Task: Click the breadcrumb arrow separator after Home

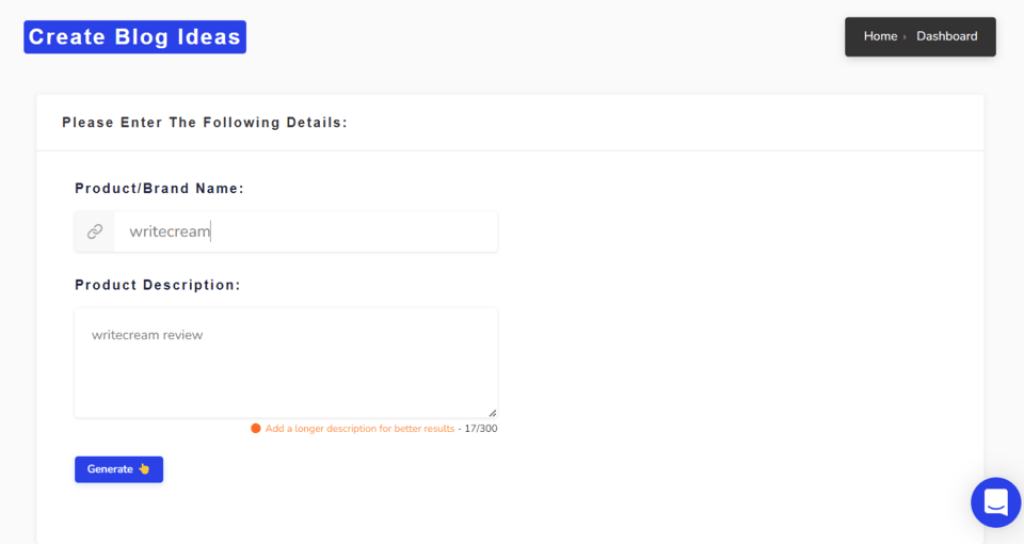Action: pos(905,37)
